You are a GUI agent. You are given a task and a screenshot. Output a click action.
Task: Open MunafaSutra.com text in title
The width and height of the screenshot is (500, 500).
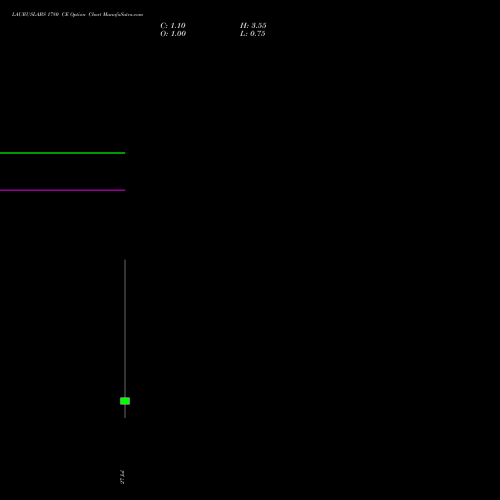(123, 14)
